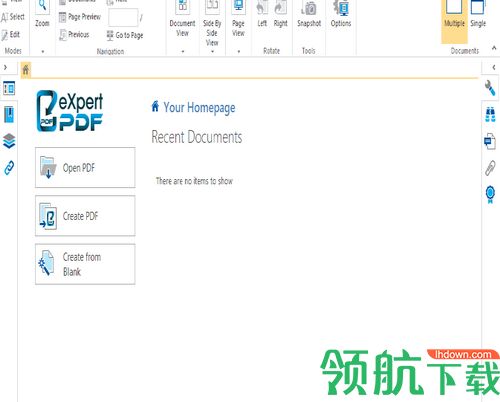Collapse the right side panel chevron

point(494,67)
